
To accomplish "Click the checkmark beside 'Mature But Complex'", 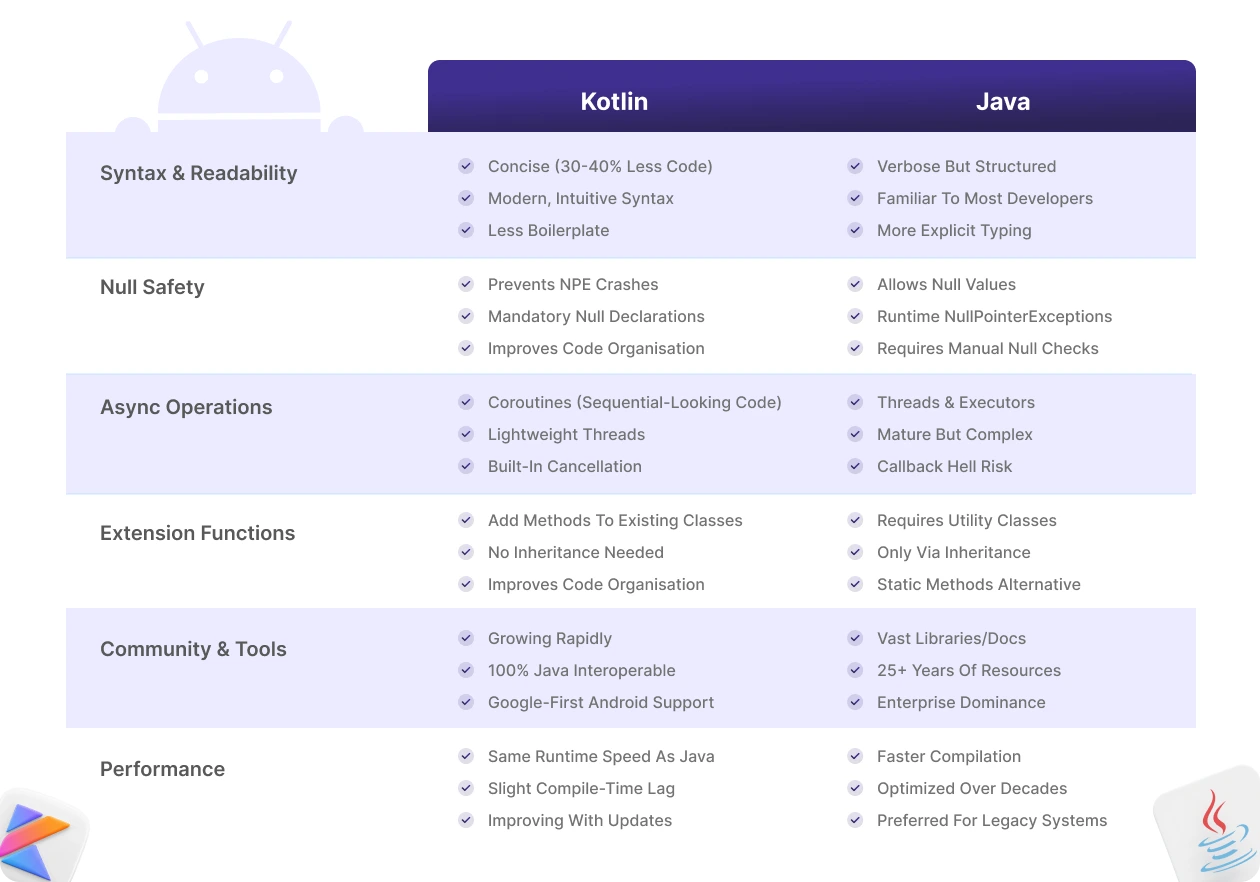I will (855, 434).
